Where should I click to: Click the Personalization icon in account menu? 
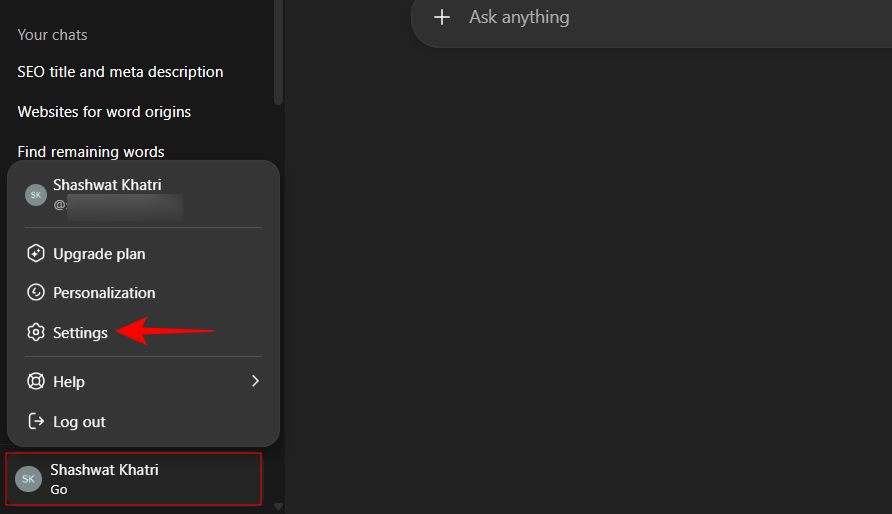36,293
